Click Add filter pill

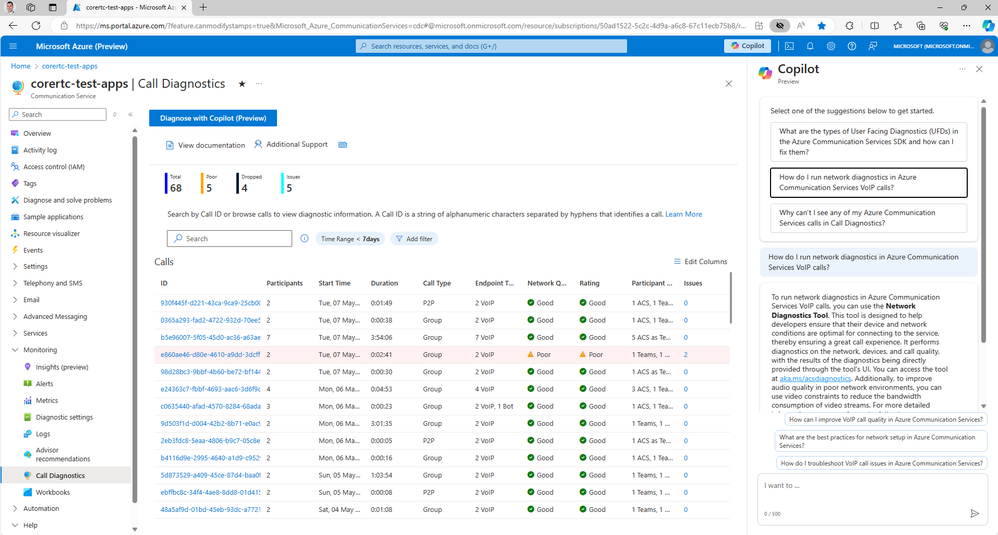click(x=414, y=239)
